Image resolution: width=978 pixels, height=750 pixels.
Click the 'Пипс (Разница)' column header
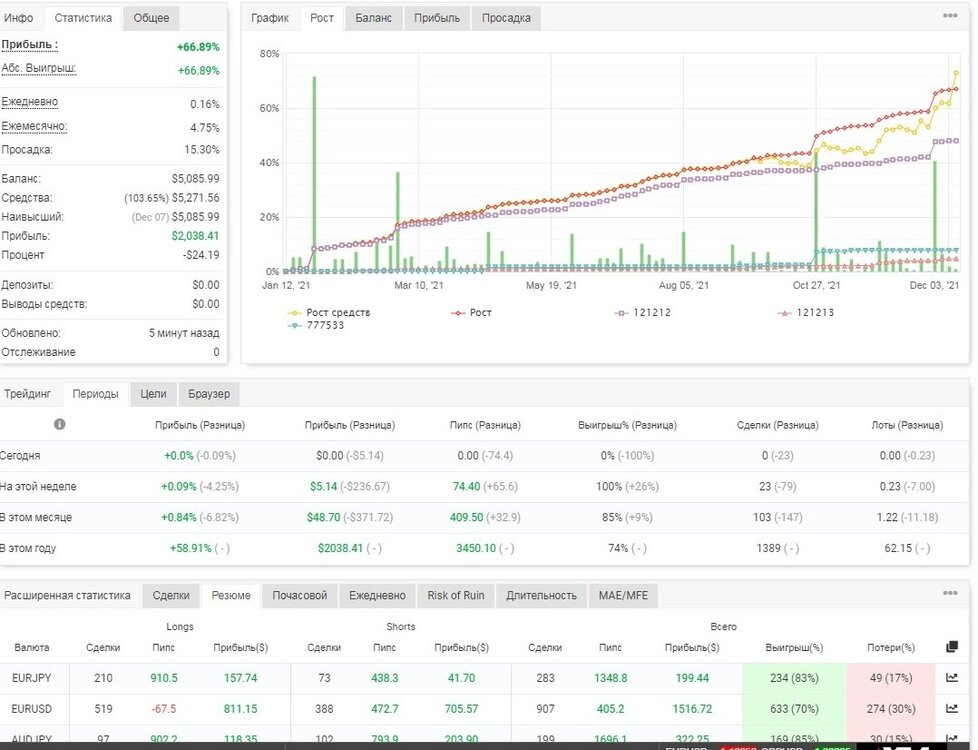tap(485, 425)
